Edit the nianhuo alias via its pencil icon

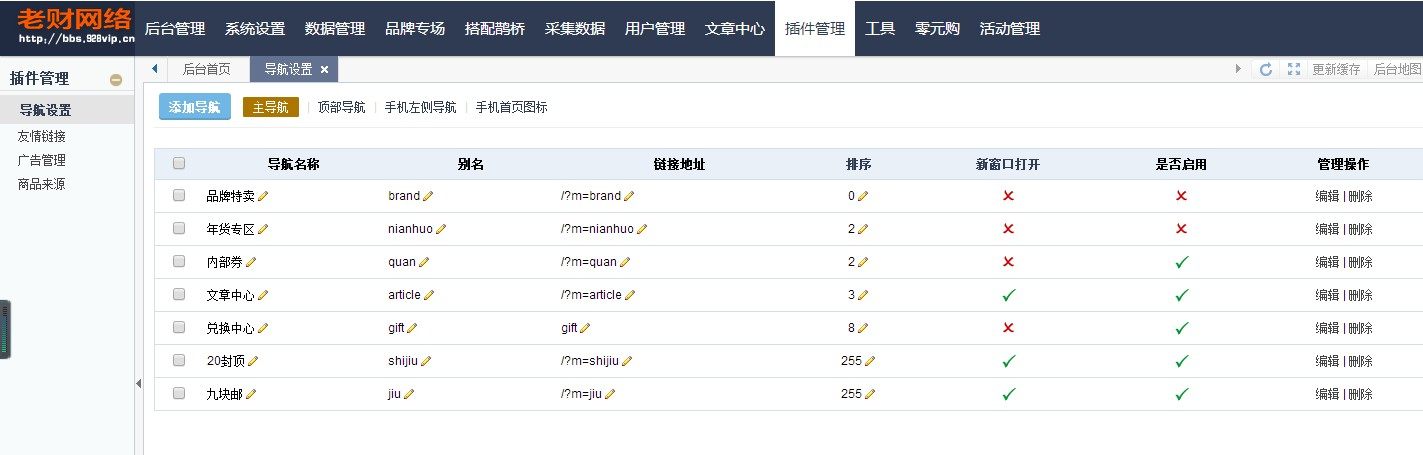441,229
